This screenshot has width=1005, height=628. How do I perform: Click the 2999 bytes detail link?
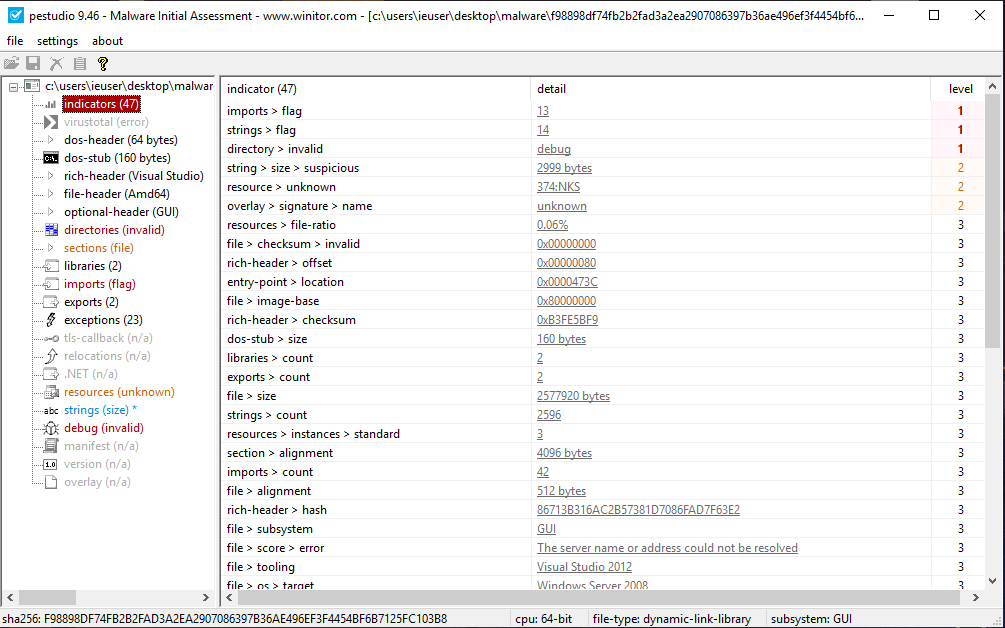click(x=564, y=168)
